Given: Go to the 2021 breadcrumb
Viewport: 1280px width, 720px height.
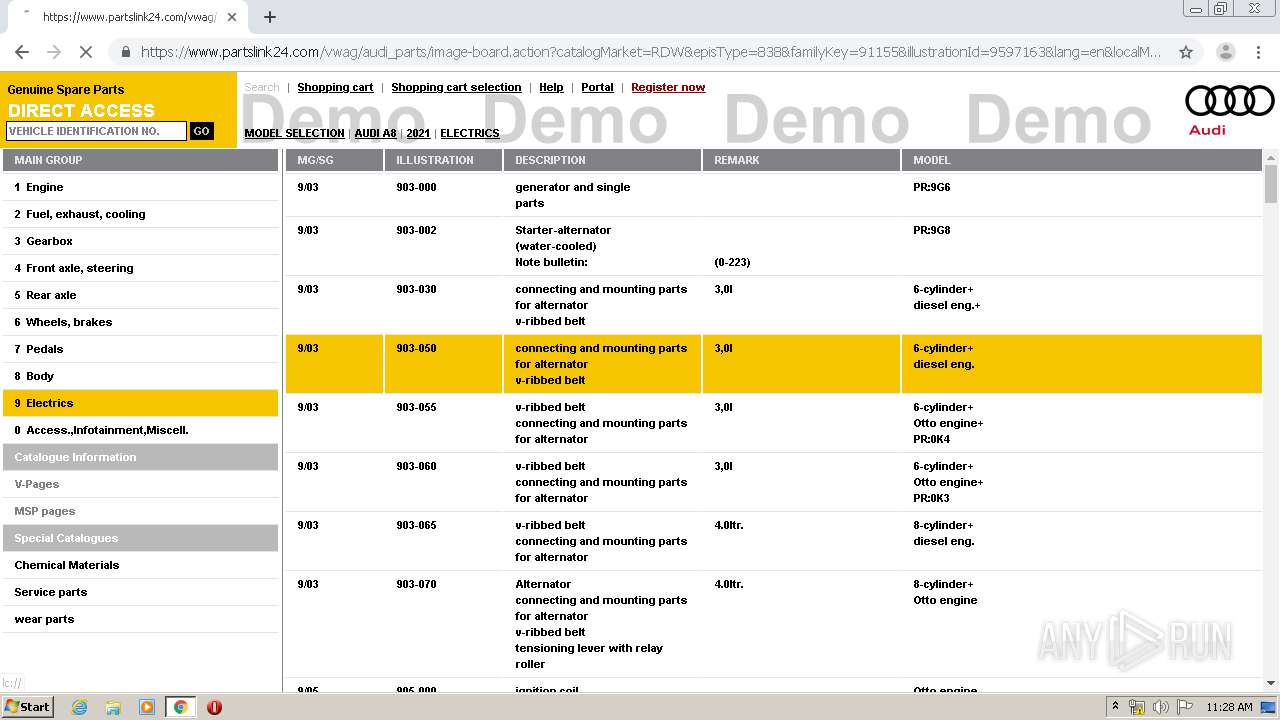Looking at the screenshot, I should 418,133.
